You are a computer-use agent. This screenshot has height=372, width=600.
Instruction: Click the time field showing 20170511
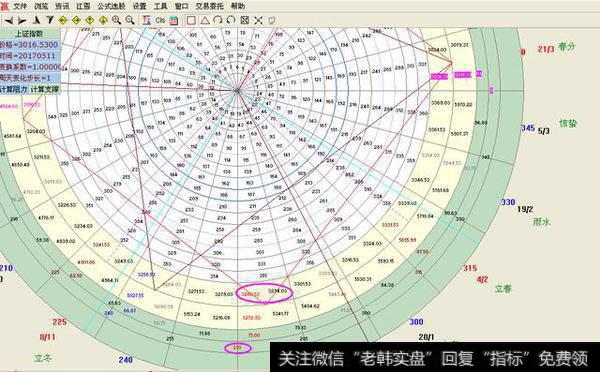pyautogui.click(x=30, y=55)
